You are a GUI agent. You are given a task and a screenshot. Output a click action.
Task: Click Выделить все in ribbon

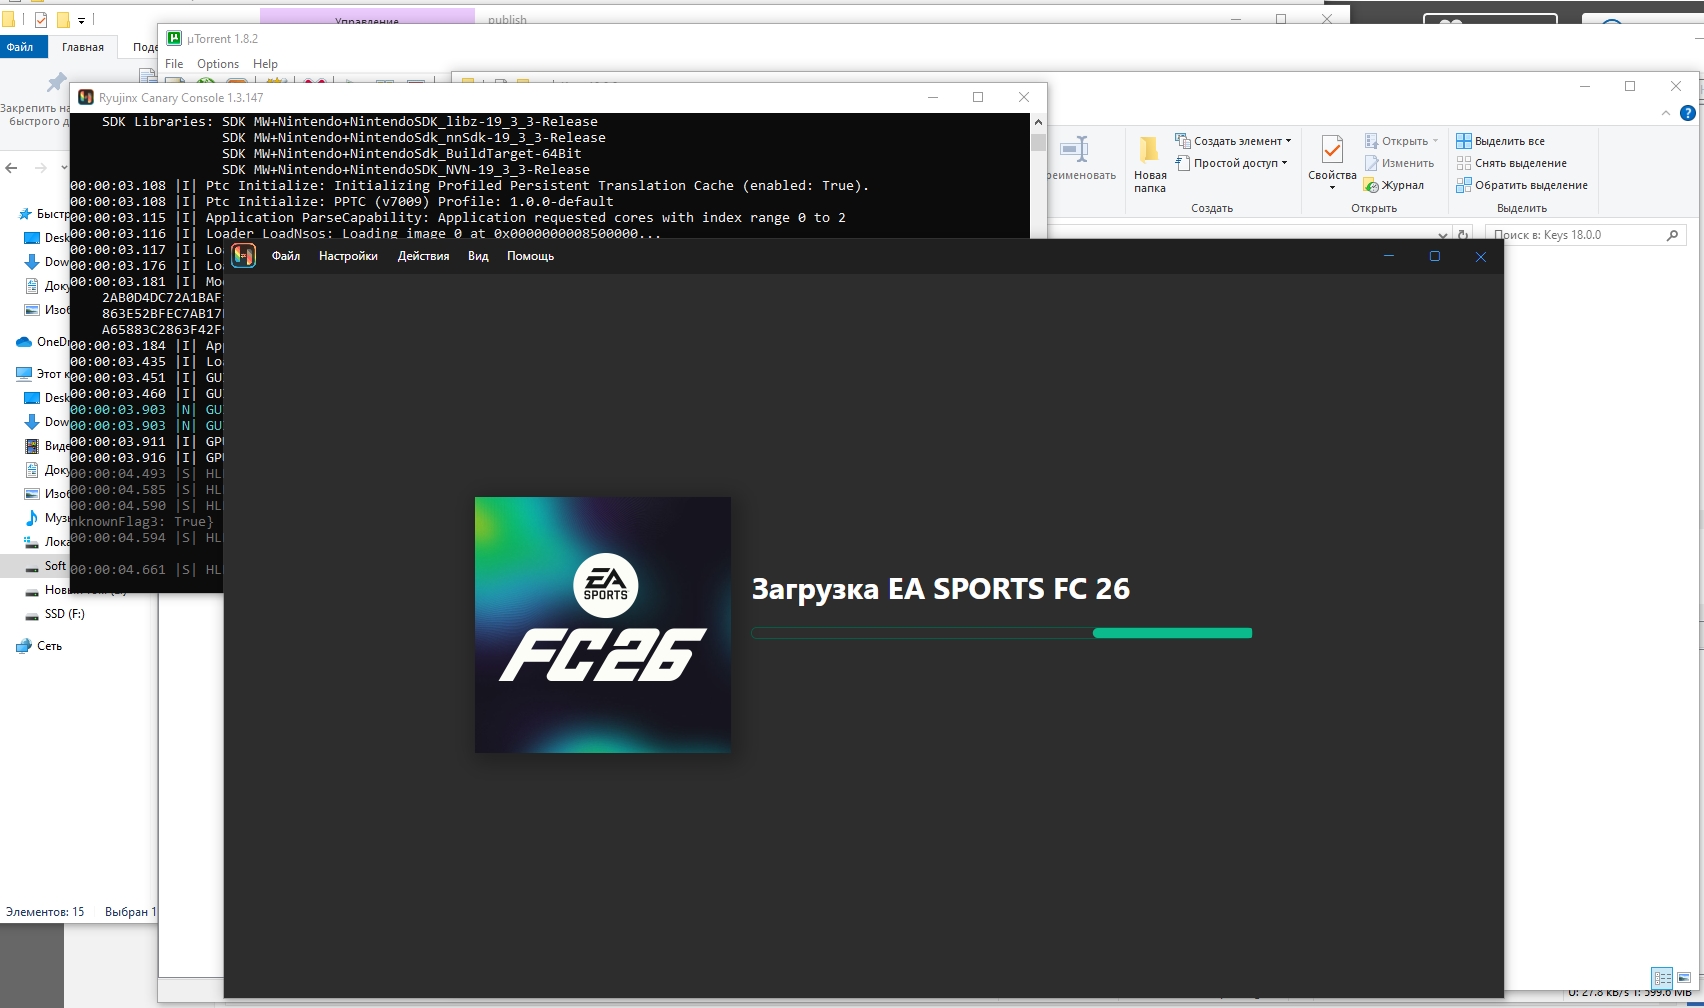1500,141
